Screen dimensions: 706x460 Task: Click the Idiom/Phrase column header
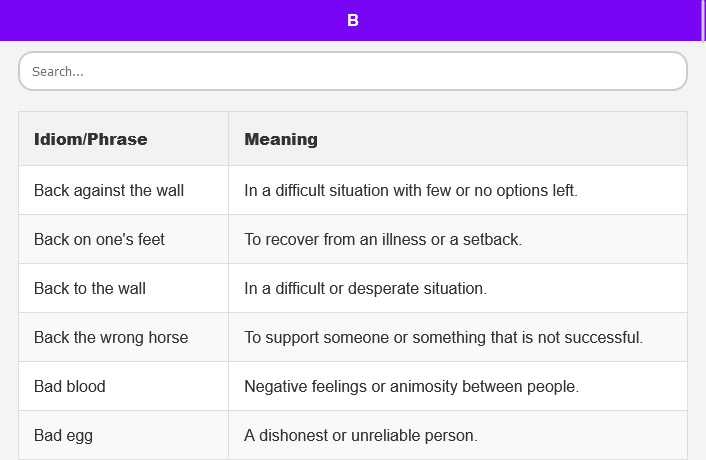pyautogui.click(x=123, y=139)
